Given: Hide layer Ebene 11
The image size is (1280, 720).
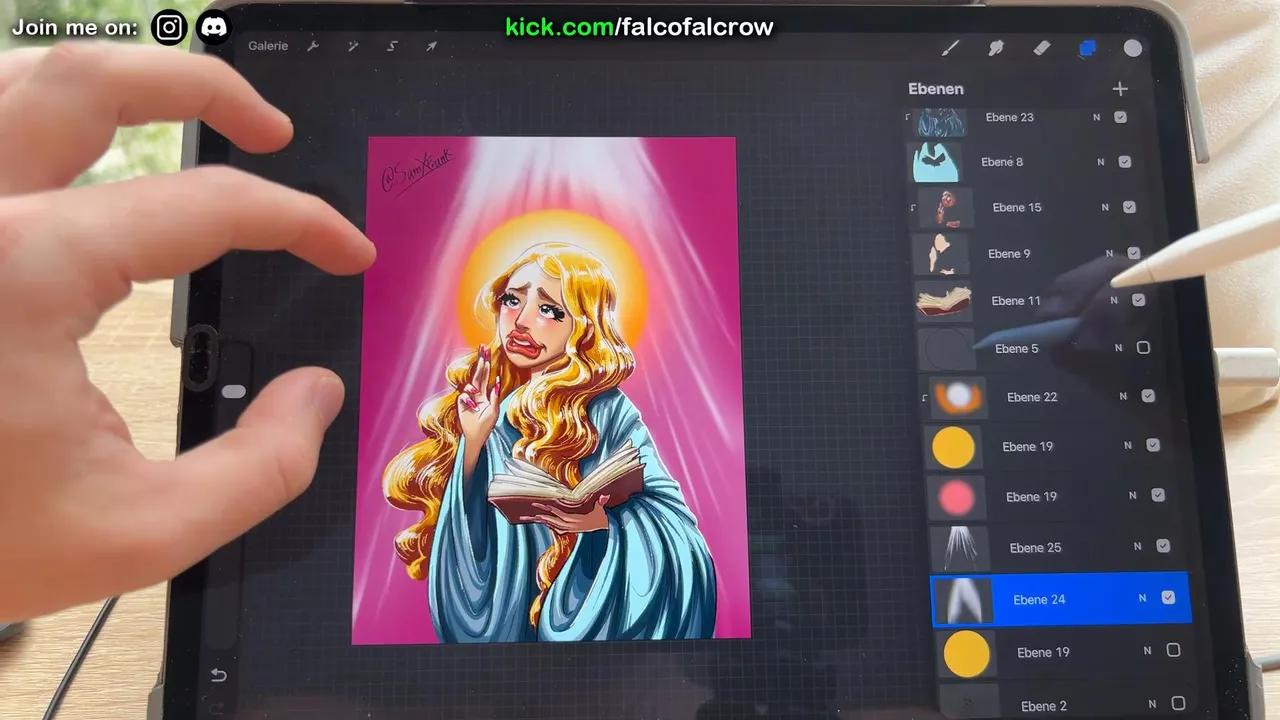Looking at the screenshot, I should [1138, 300].
